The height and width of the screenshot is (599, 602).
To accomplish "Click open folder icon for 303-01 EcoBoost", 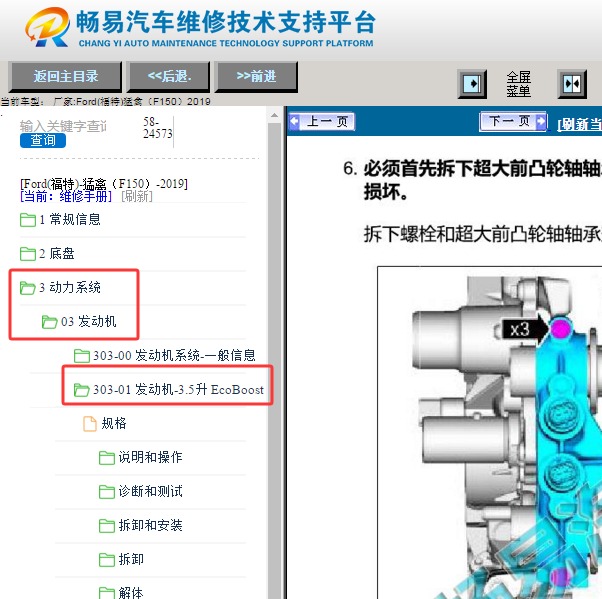I will coord(82,390).
